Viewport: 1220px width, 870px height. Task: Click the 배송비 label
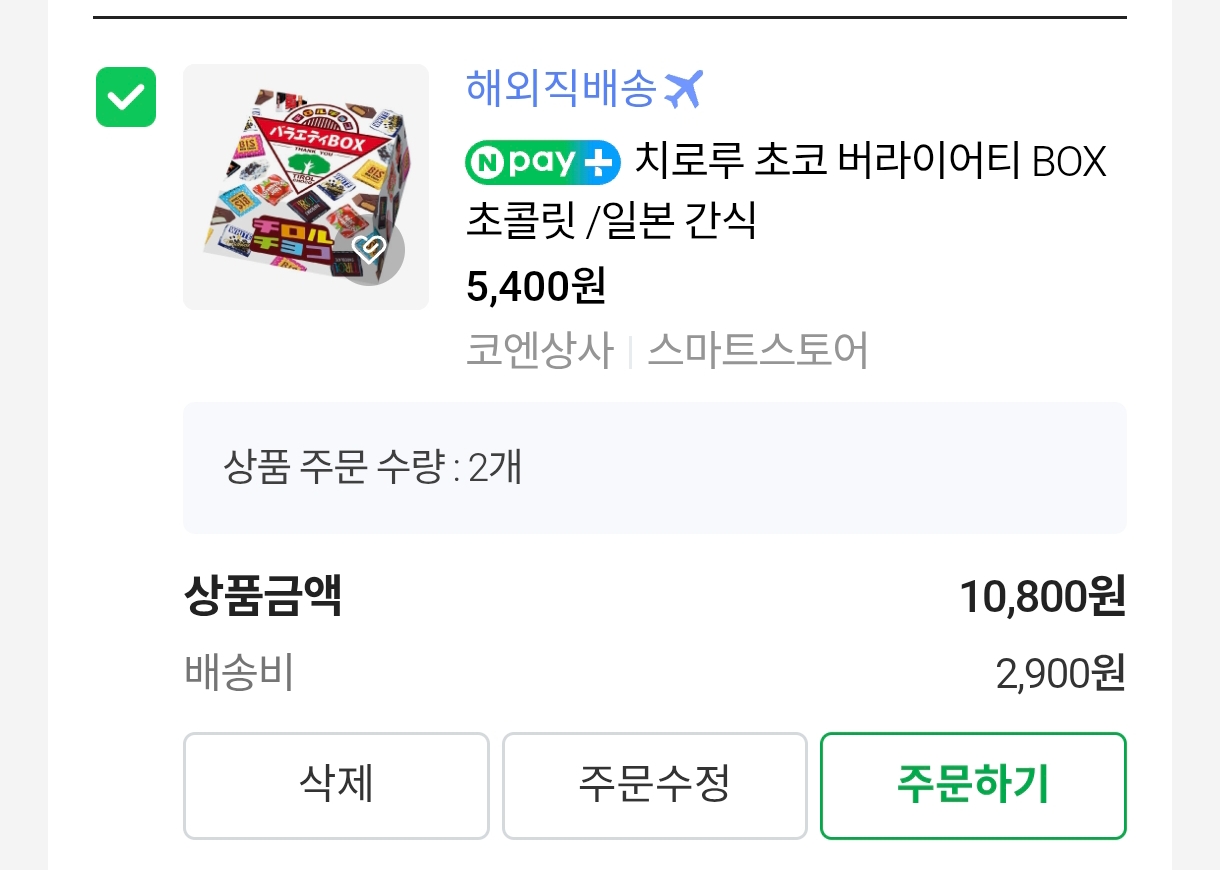tap(239, 673)
